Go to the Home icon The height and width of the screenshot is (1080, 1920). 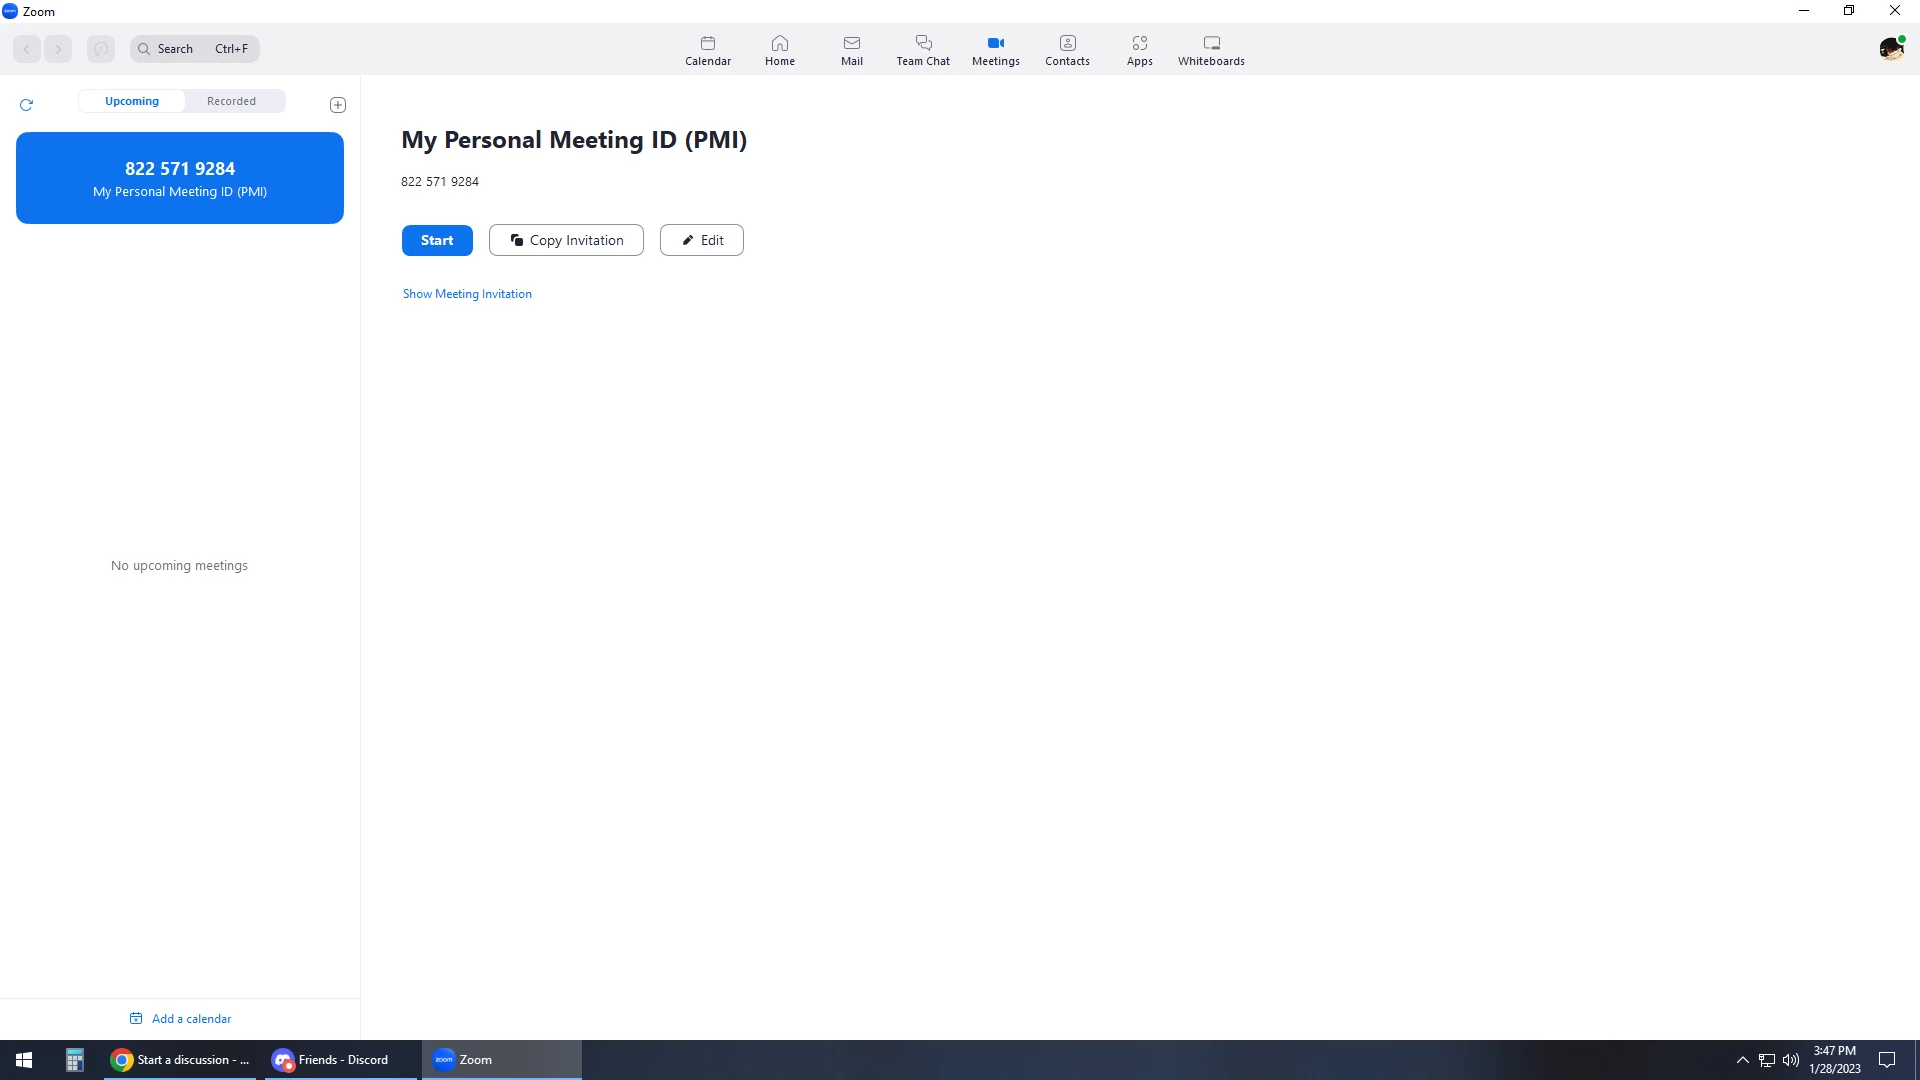point(779,50)
